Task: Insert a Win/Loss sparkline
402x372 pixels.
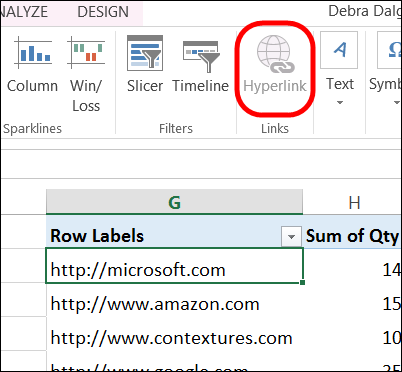Action: [86, 74]
